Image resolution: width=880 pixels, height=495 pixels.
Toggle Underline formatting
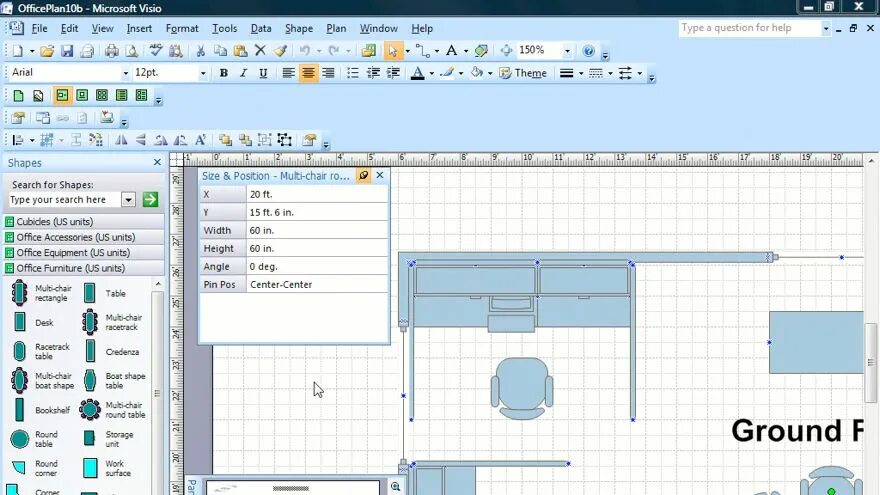pyautogui.click(x=263, y=73)
